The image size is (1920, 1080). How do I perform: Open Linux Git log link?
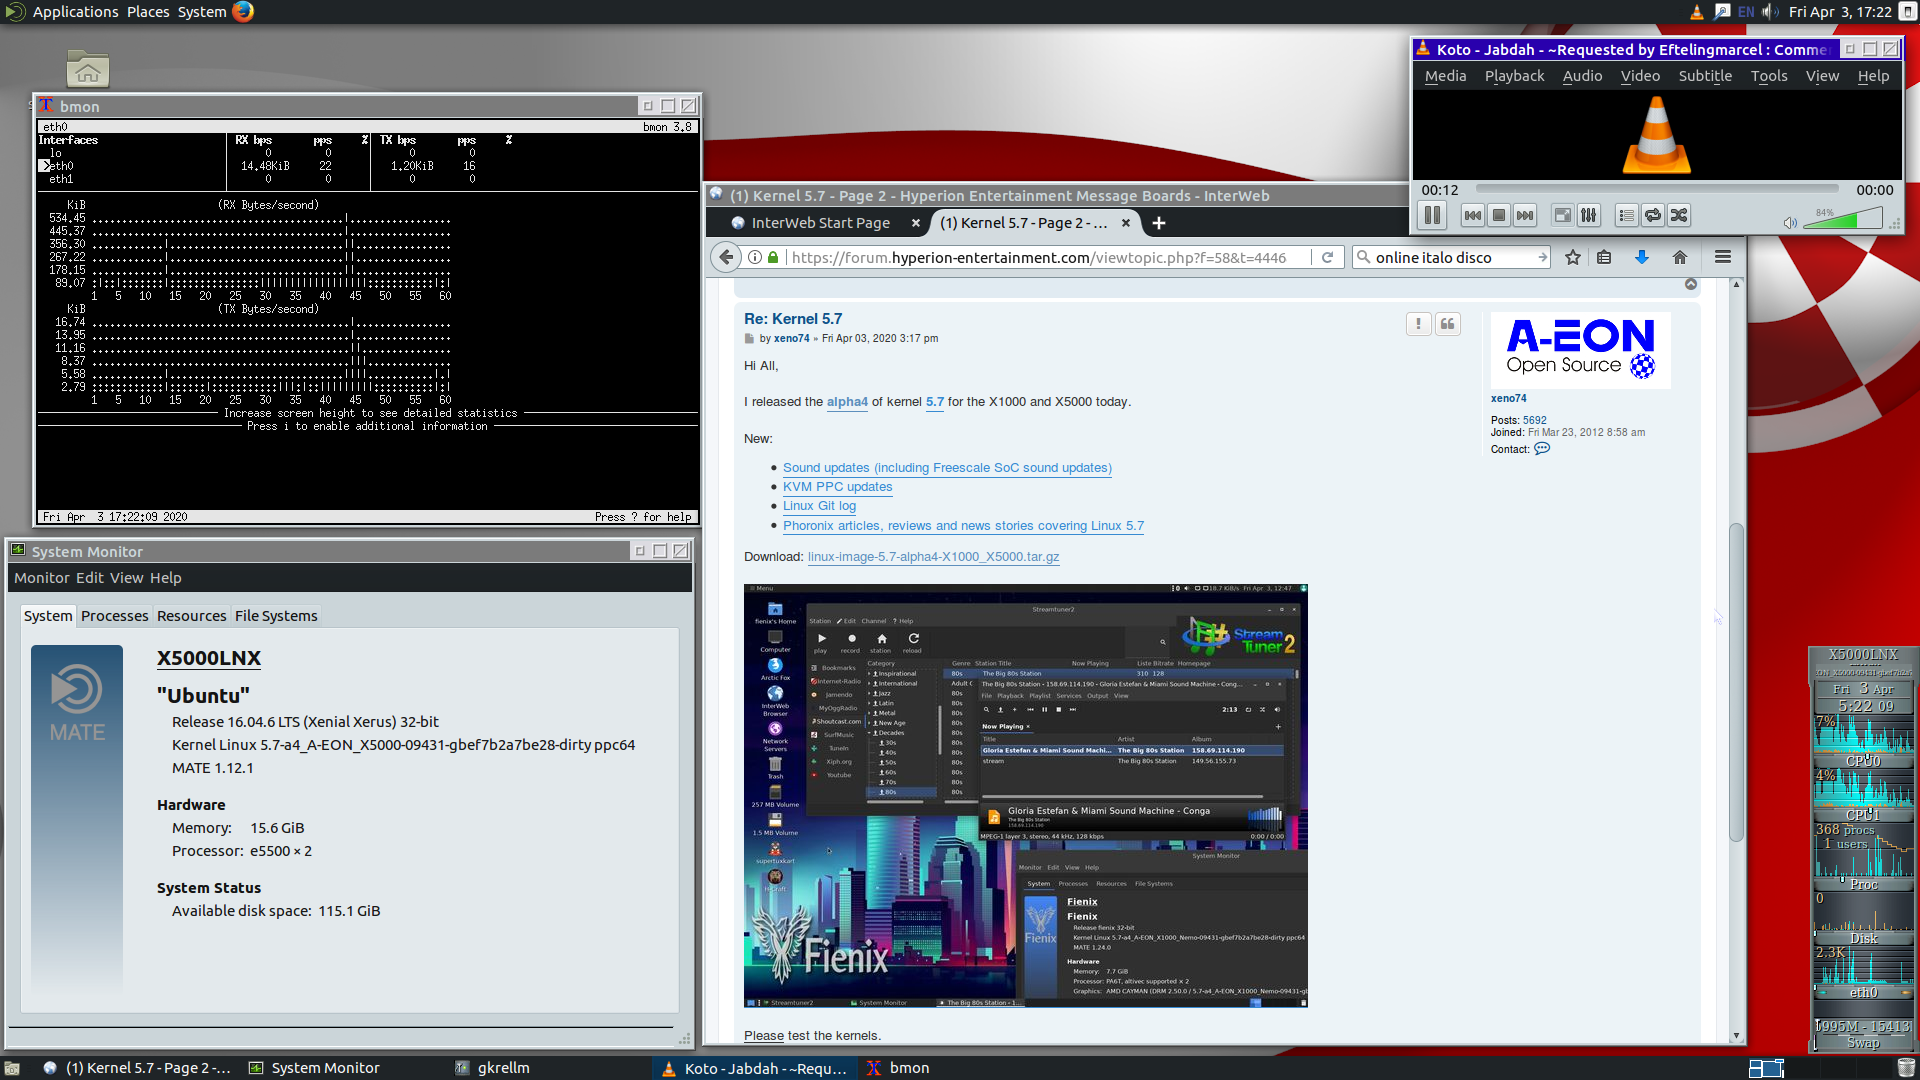click(819, 506)
